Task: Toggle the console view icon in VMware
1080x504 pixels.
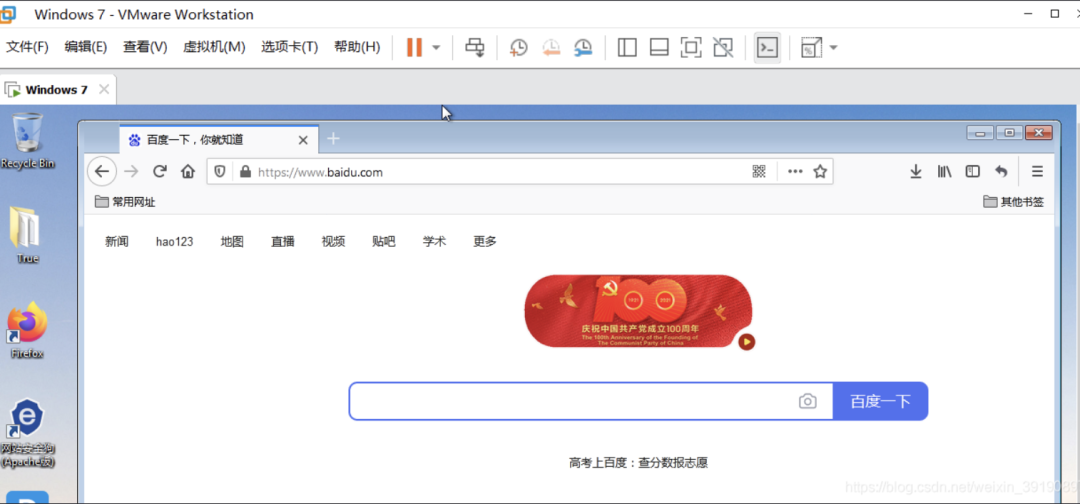Action: click(767, 48)
